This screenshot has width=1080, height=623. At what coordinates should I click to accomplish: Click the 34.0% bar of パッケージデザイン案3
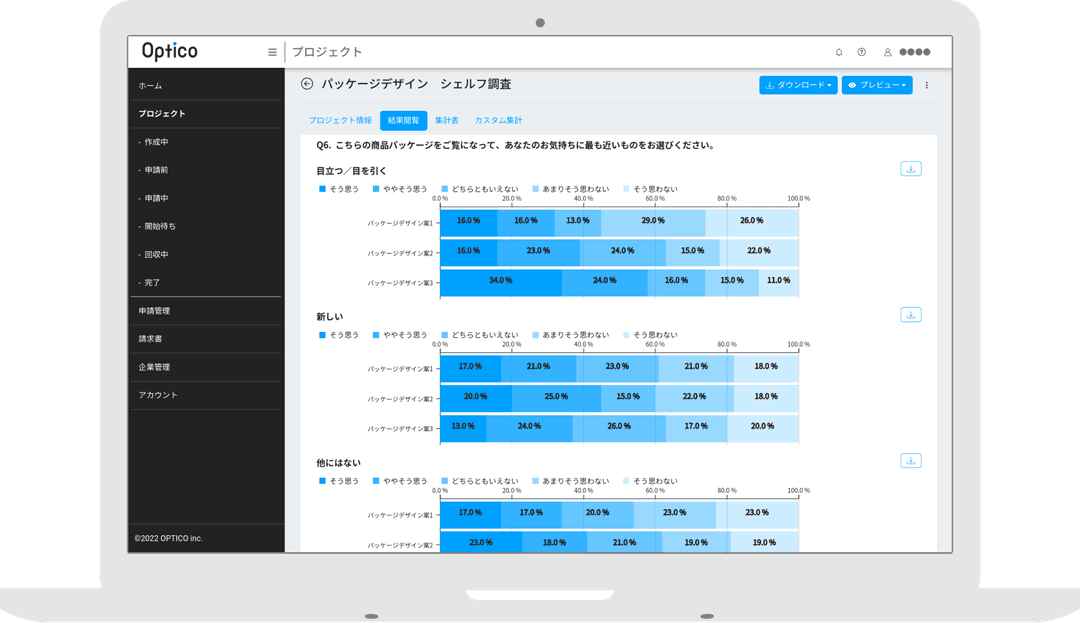coord(500,281)
